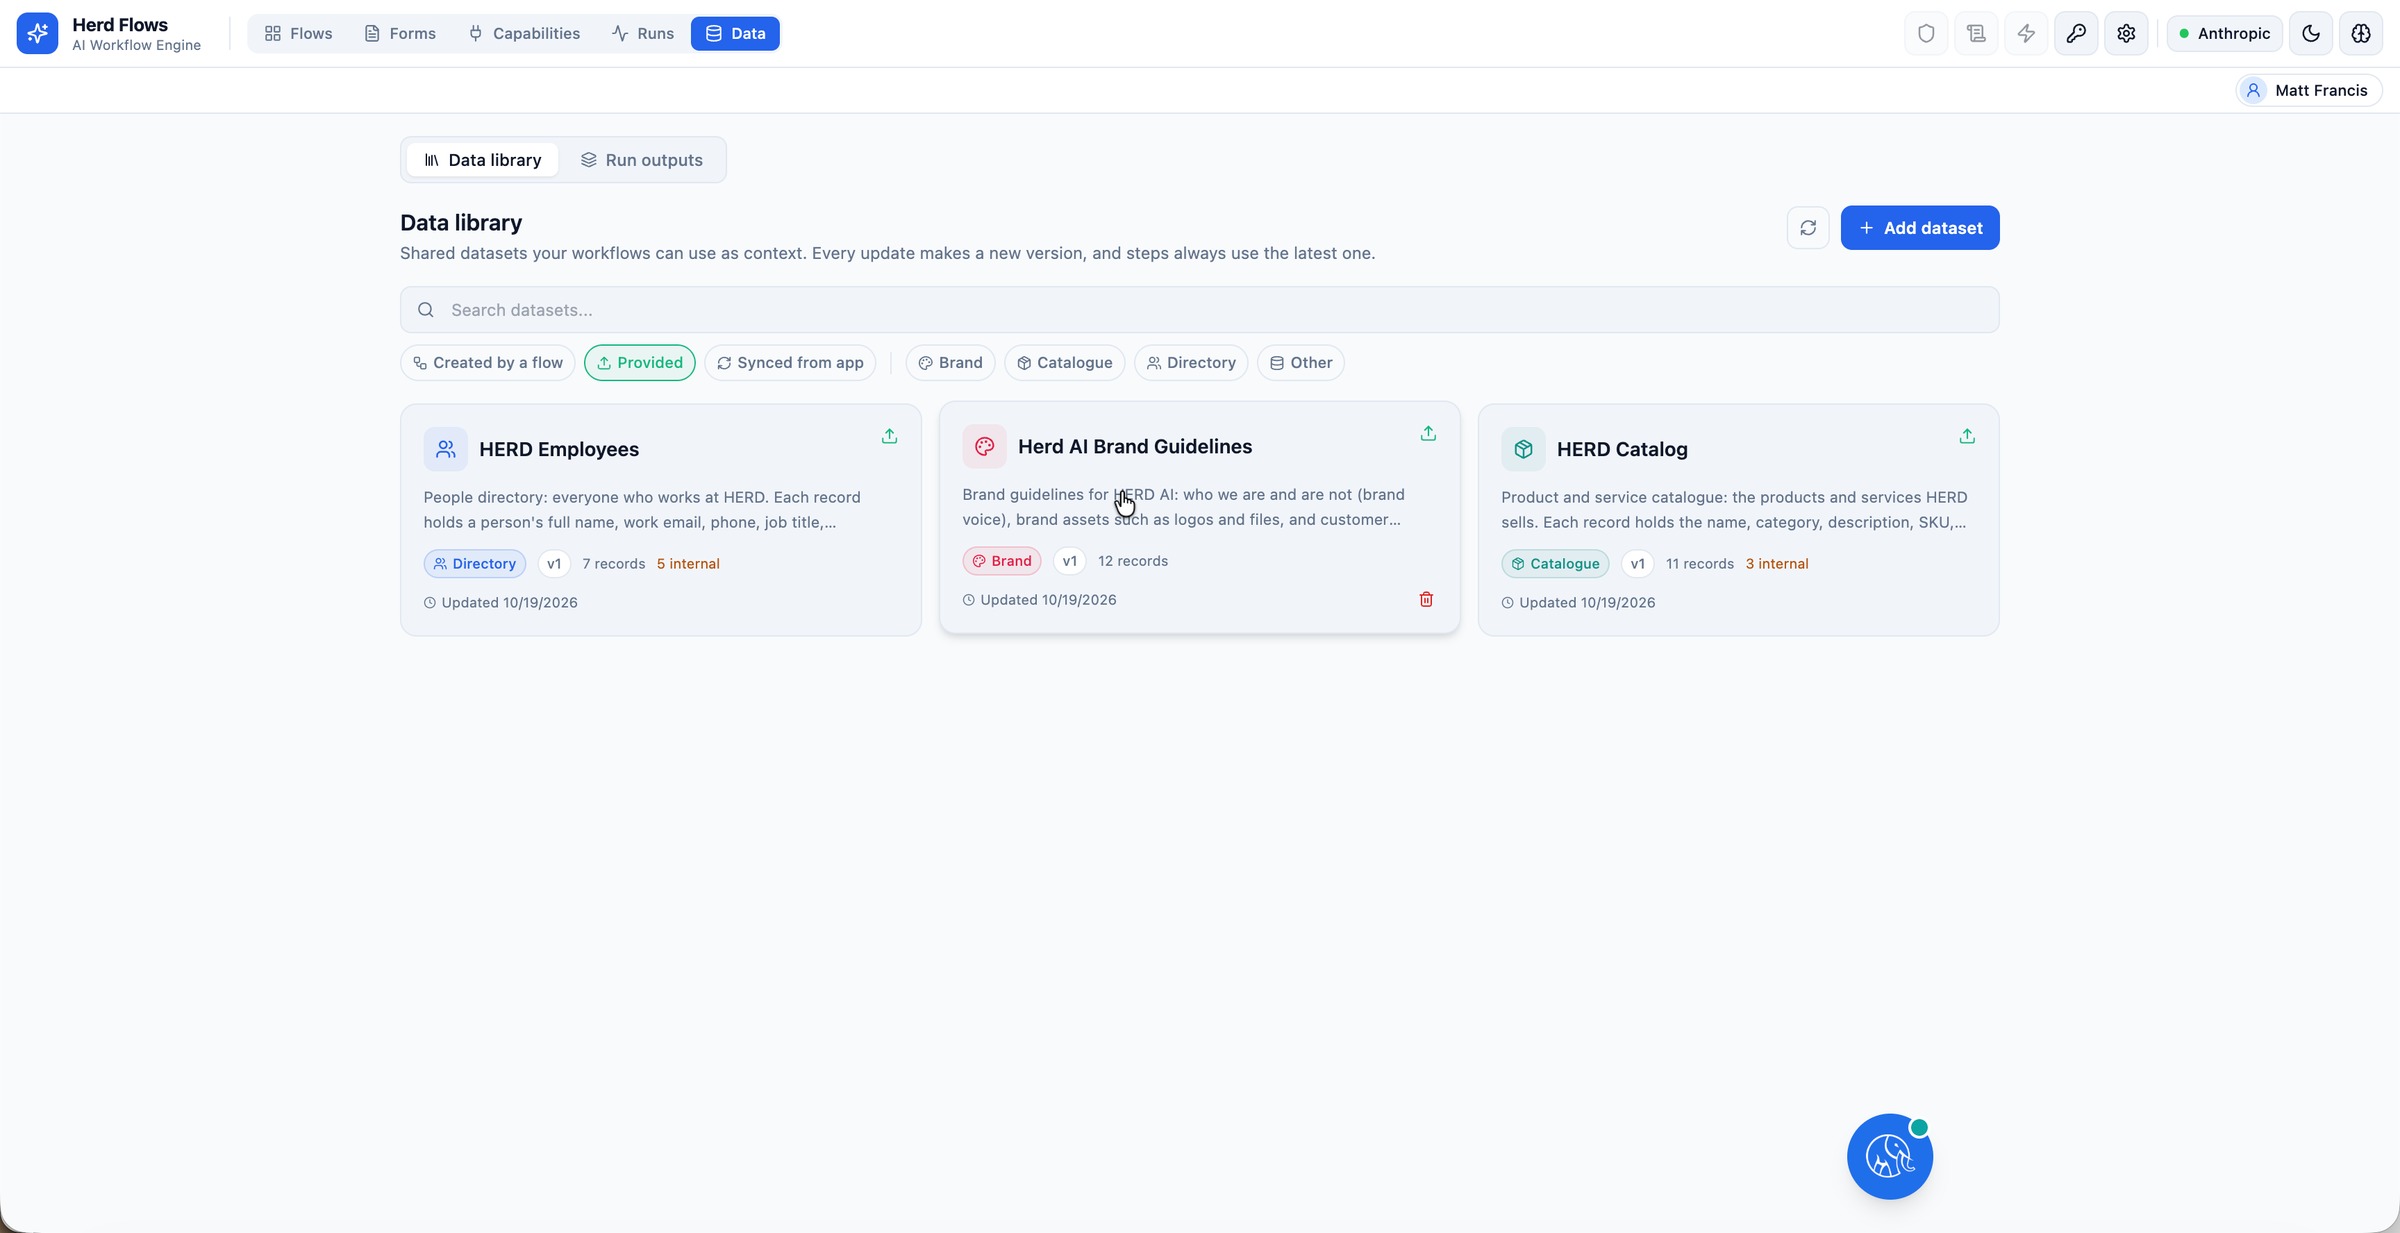This screenshot has width=2400, height=1233.
Task: Toggle off the Provided filter chip
Action: click(x=640, y=362)
